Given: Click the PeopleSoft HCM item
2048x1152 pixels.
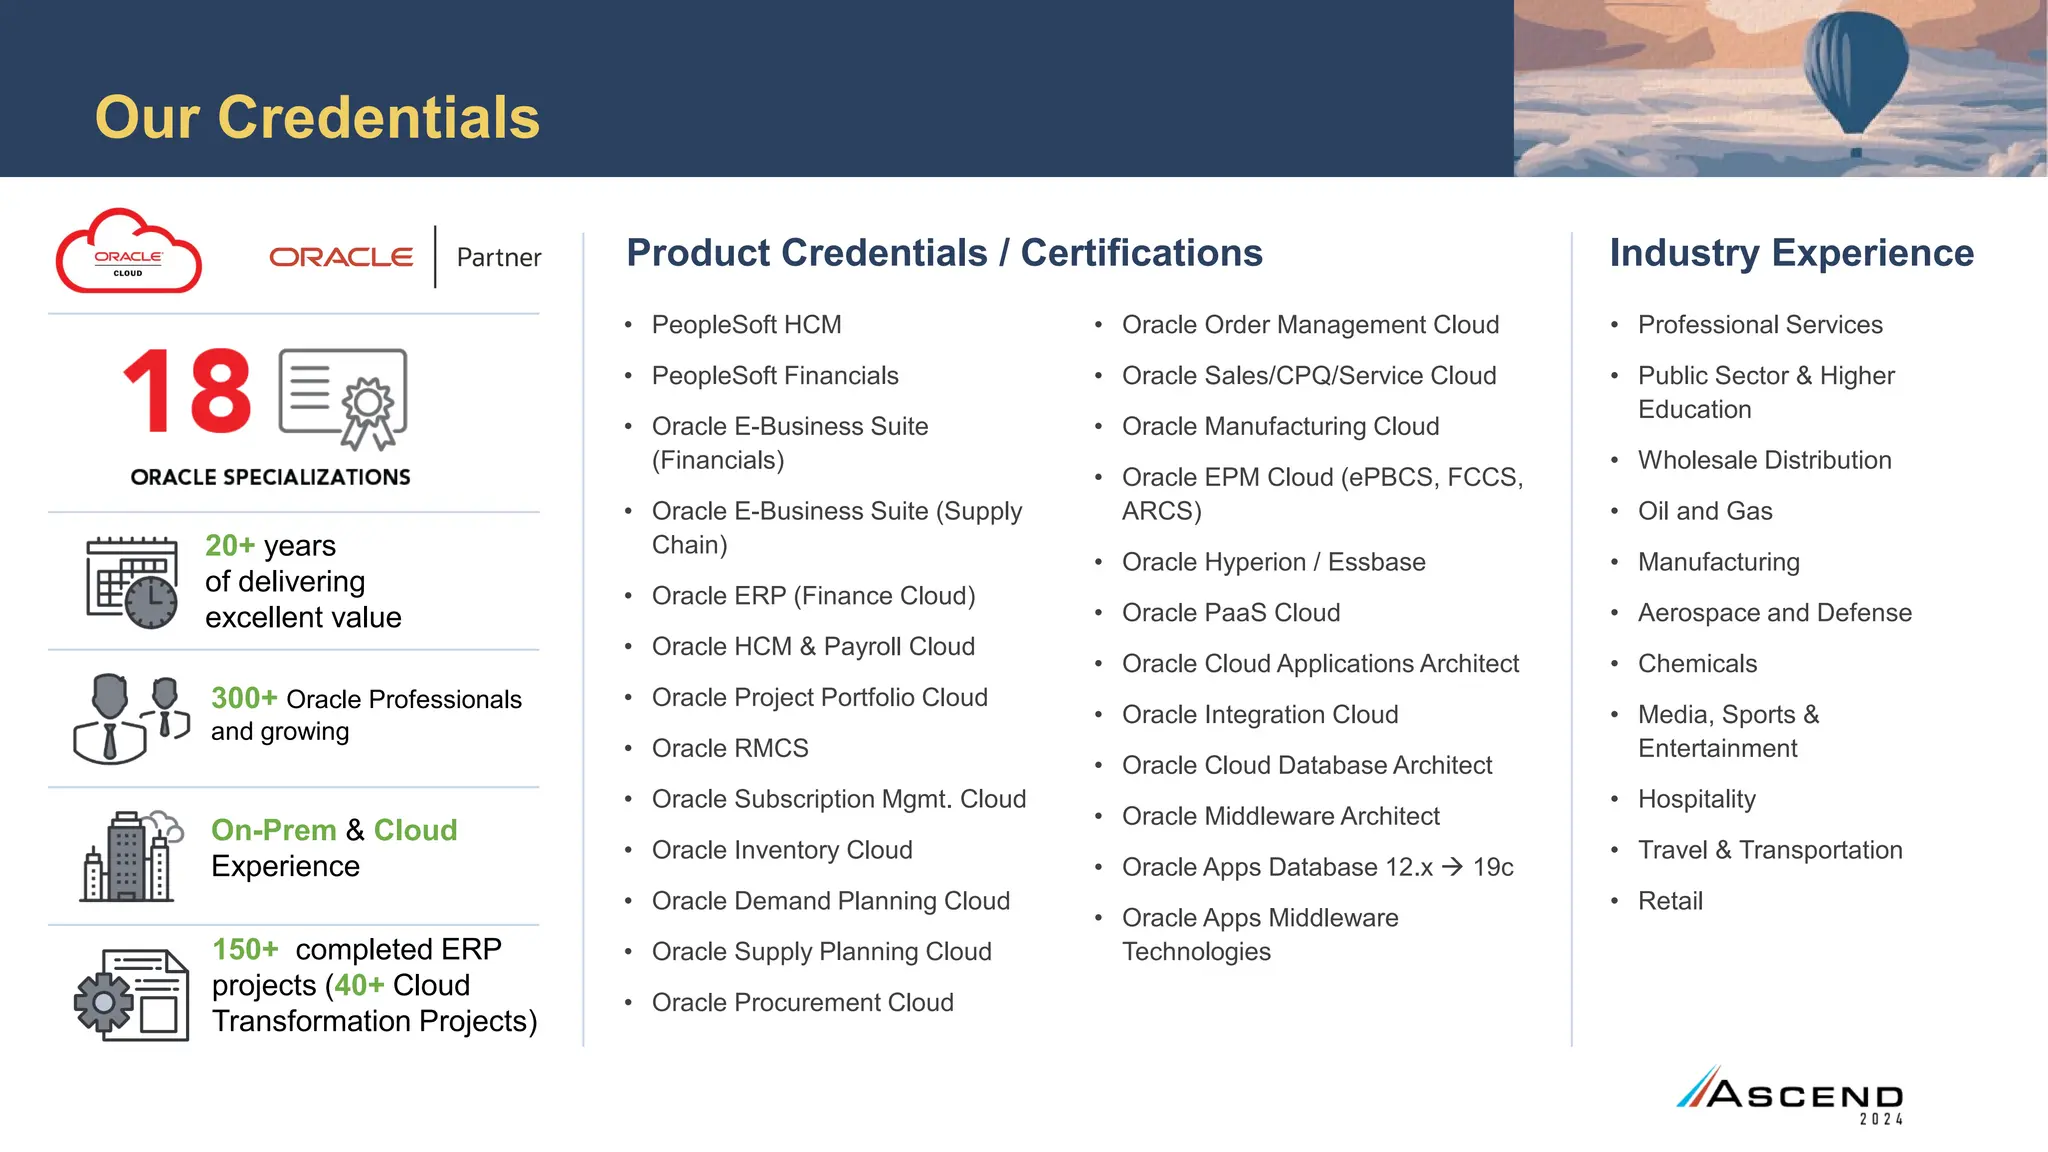Looking at the screenshot, I should point(746,325).
